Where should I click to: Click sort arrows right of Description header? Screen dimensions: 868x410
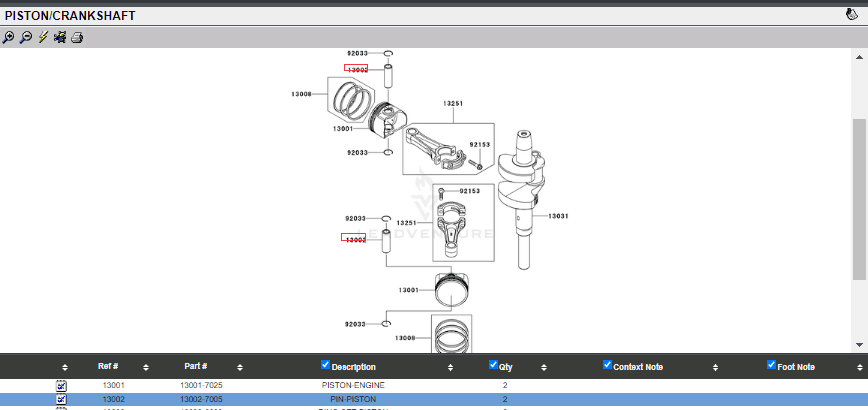(x=451, y=367)
